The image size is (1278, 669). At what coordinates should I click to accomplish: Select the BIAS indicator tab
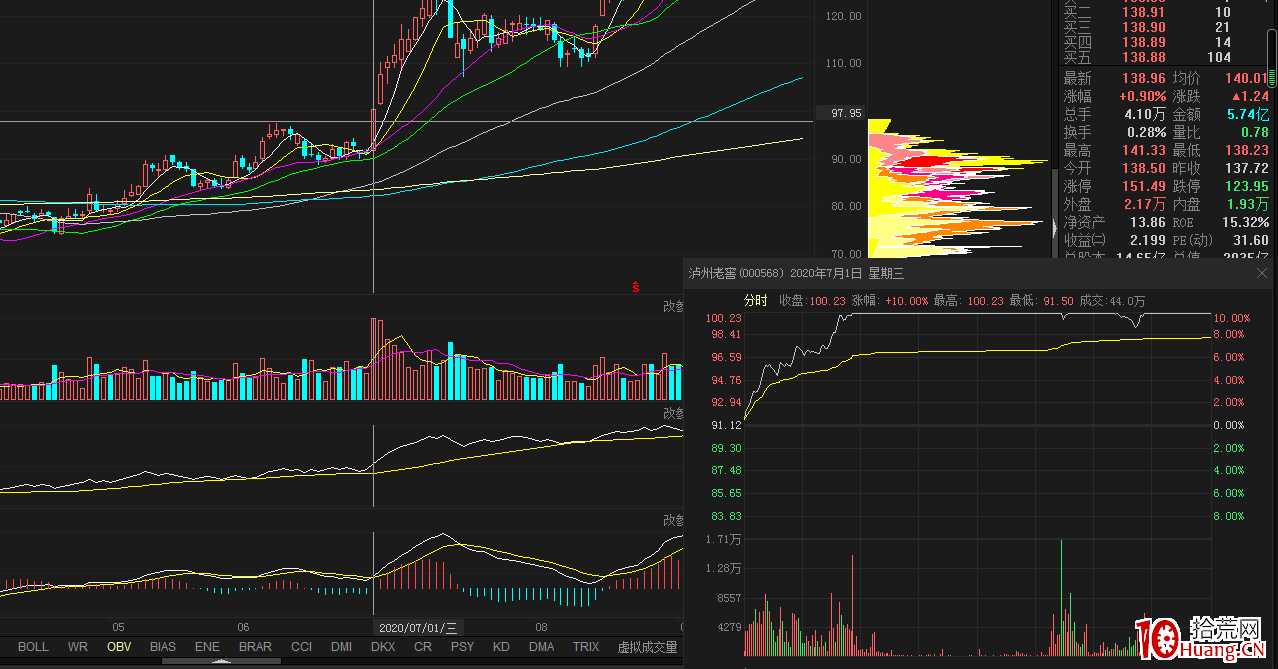tap(163, 647)
